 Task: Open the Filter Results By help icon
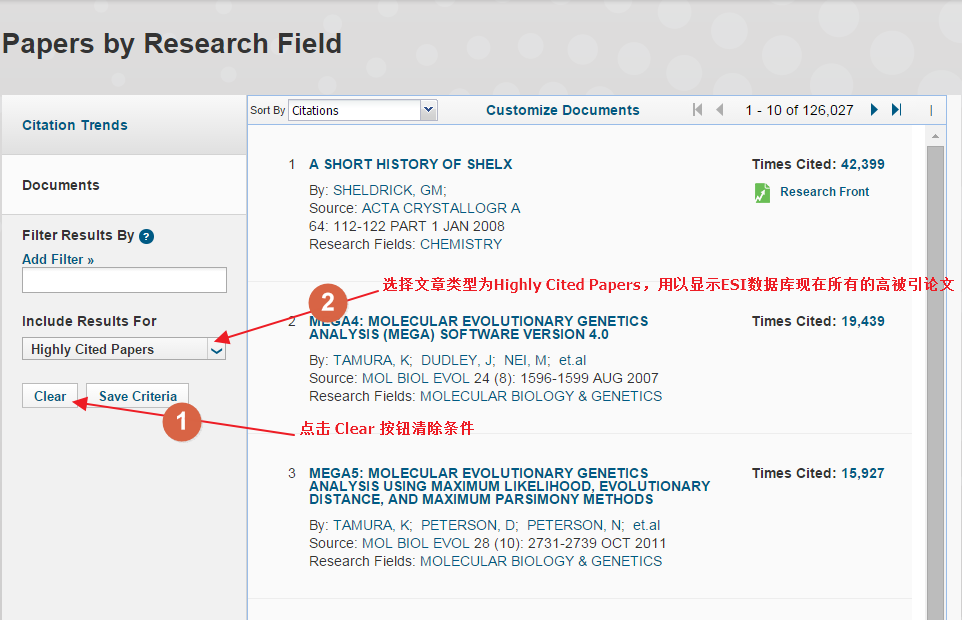tap(146, 236)
